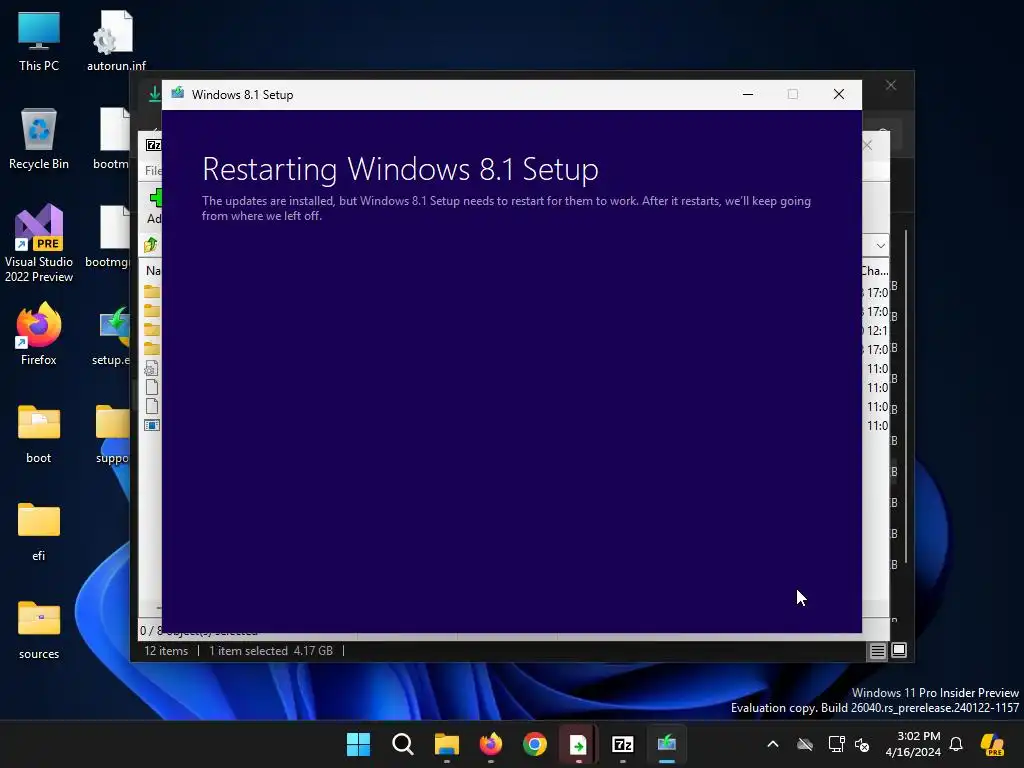Click the '1 item selected 4.17 GB' status text
Viewport: 1024px width, 768px height.
(270, 650)
